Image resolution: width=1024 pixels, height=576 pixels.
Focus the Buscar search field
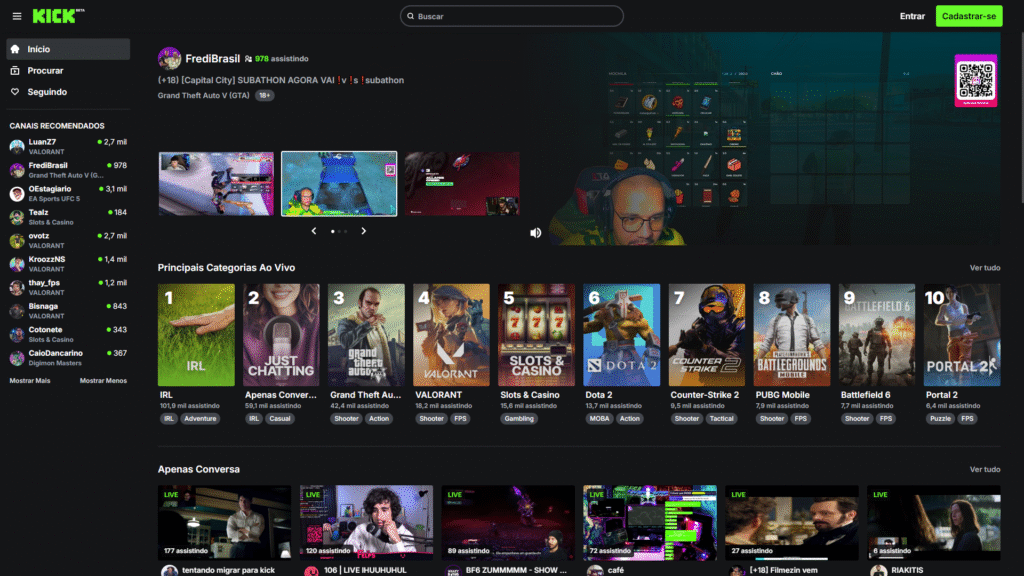tap(512, 16)
